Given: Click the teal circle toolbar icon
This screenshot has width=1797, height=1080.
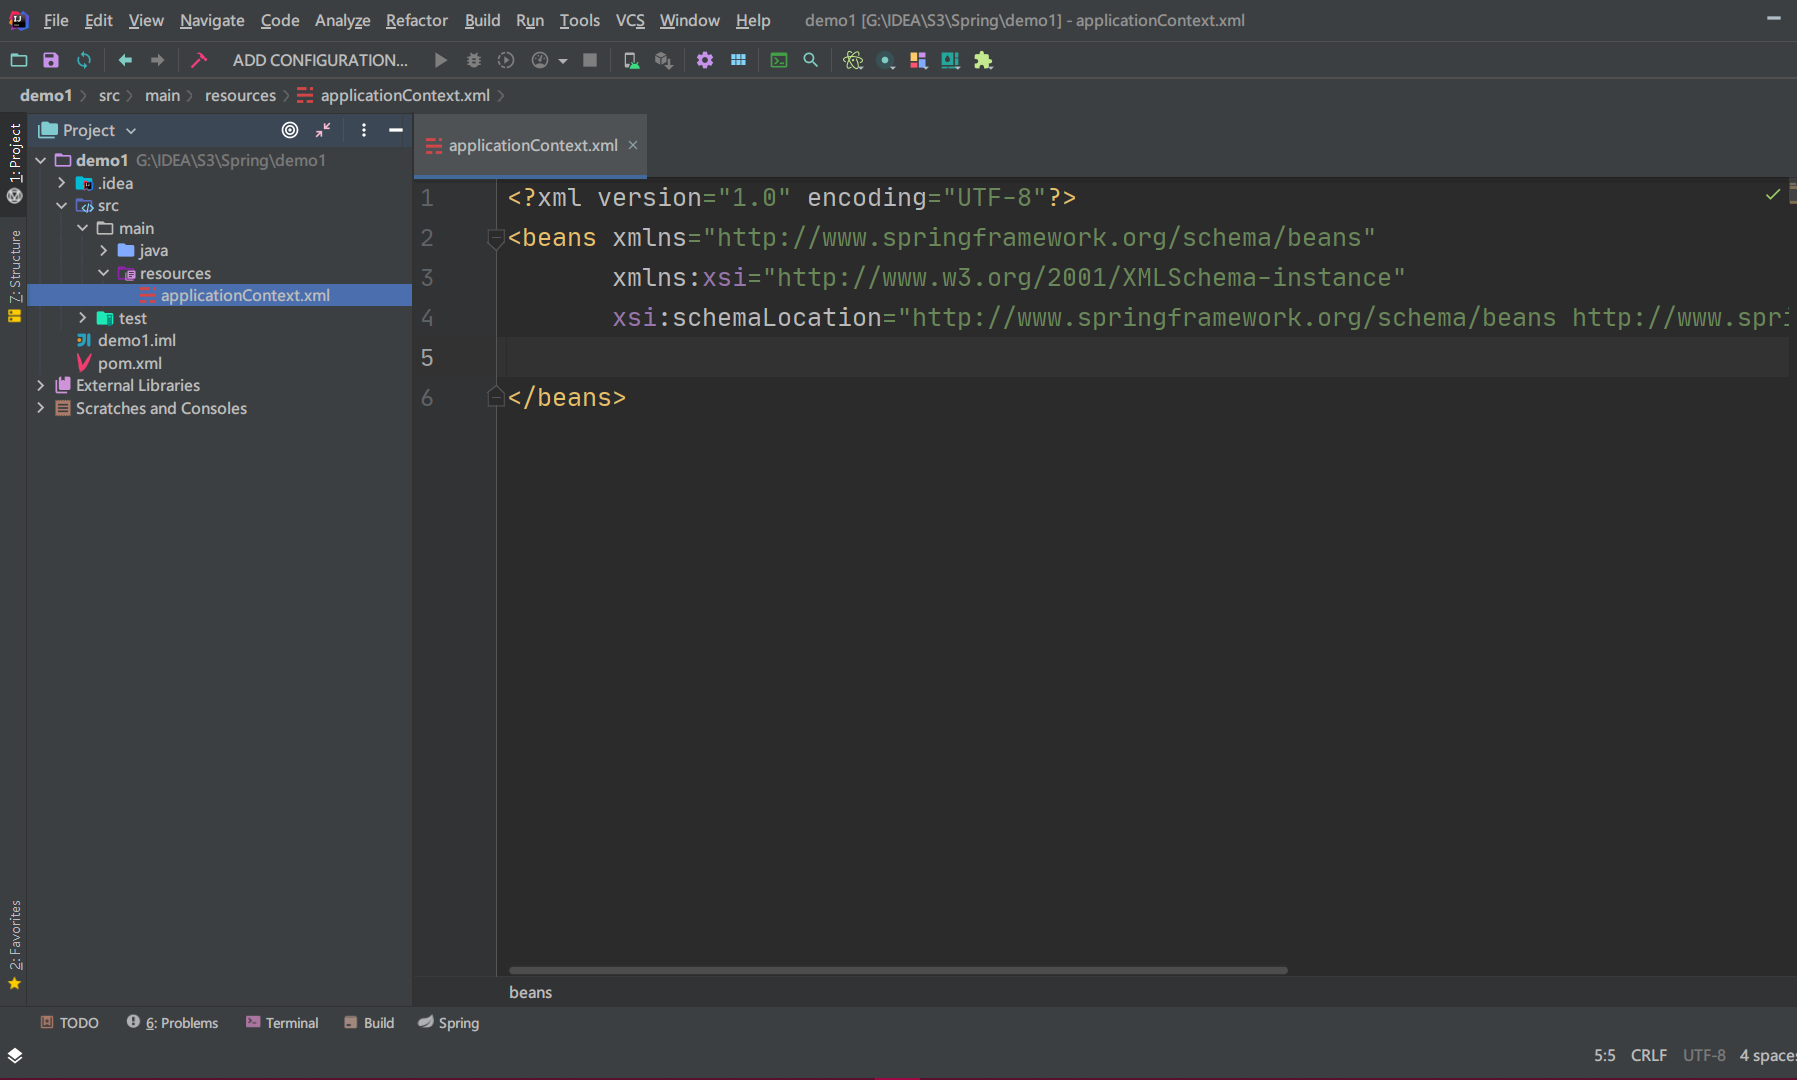Looking at the screenshot, I should (x=886, y=60).
